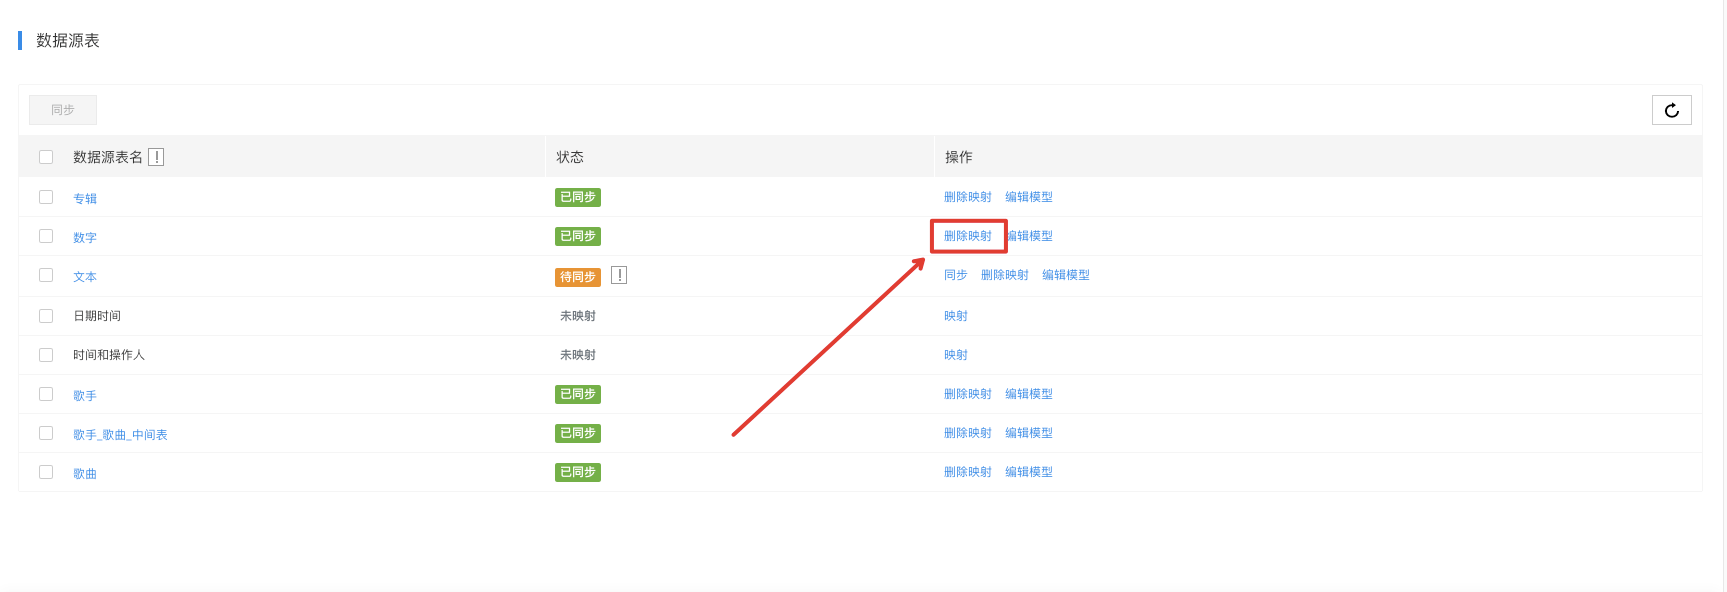Viewport: 1727px width, 592px height.
Task: Click 删除映射 in the 数字 row
Action: [x=967, y=236]
